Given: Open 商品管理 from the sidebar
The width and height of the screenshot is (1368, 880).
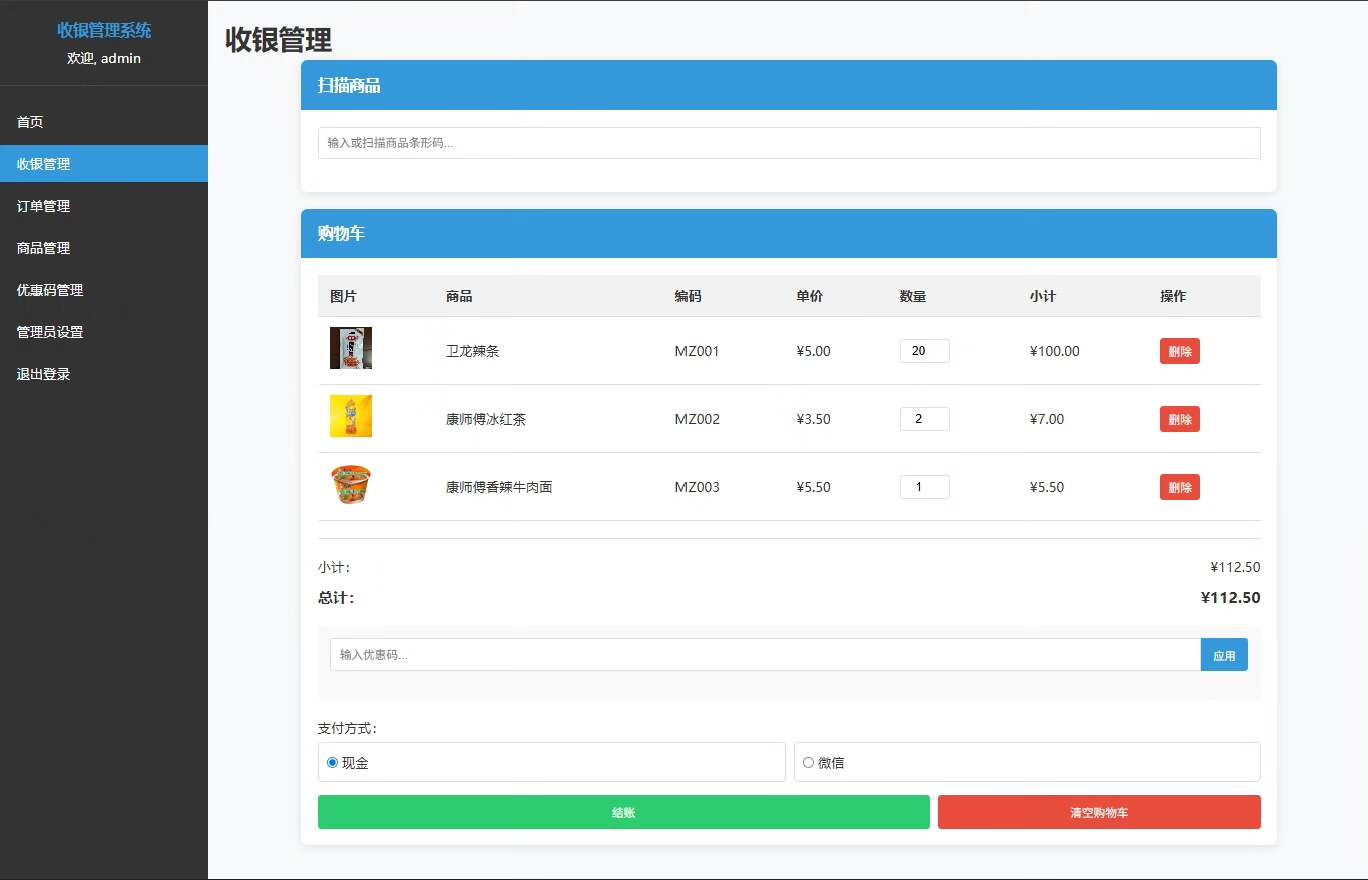Looking at the screenshot, I should [x=43, y=248].
